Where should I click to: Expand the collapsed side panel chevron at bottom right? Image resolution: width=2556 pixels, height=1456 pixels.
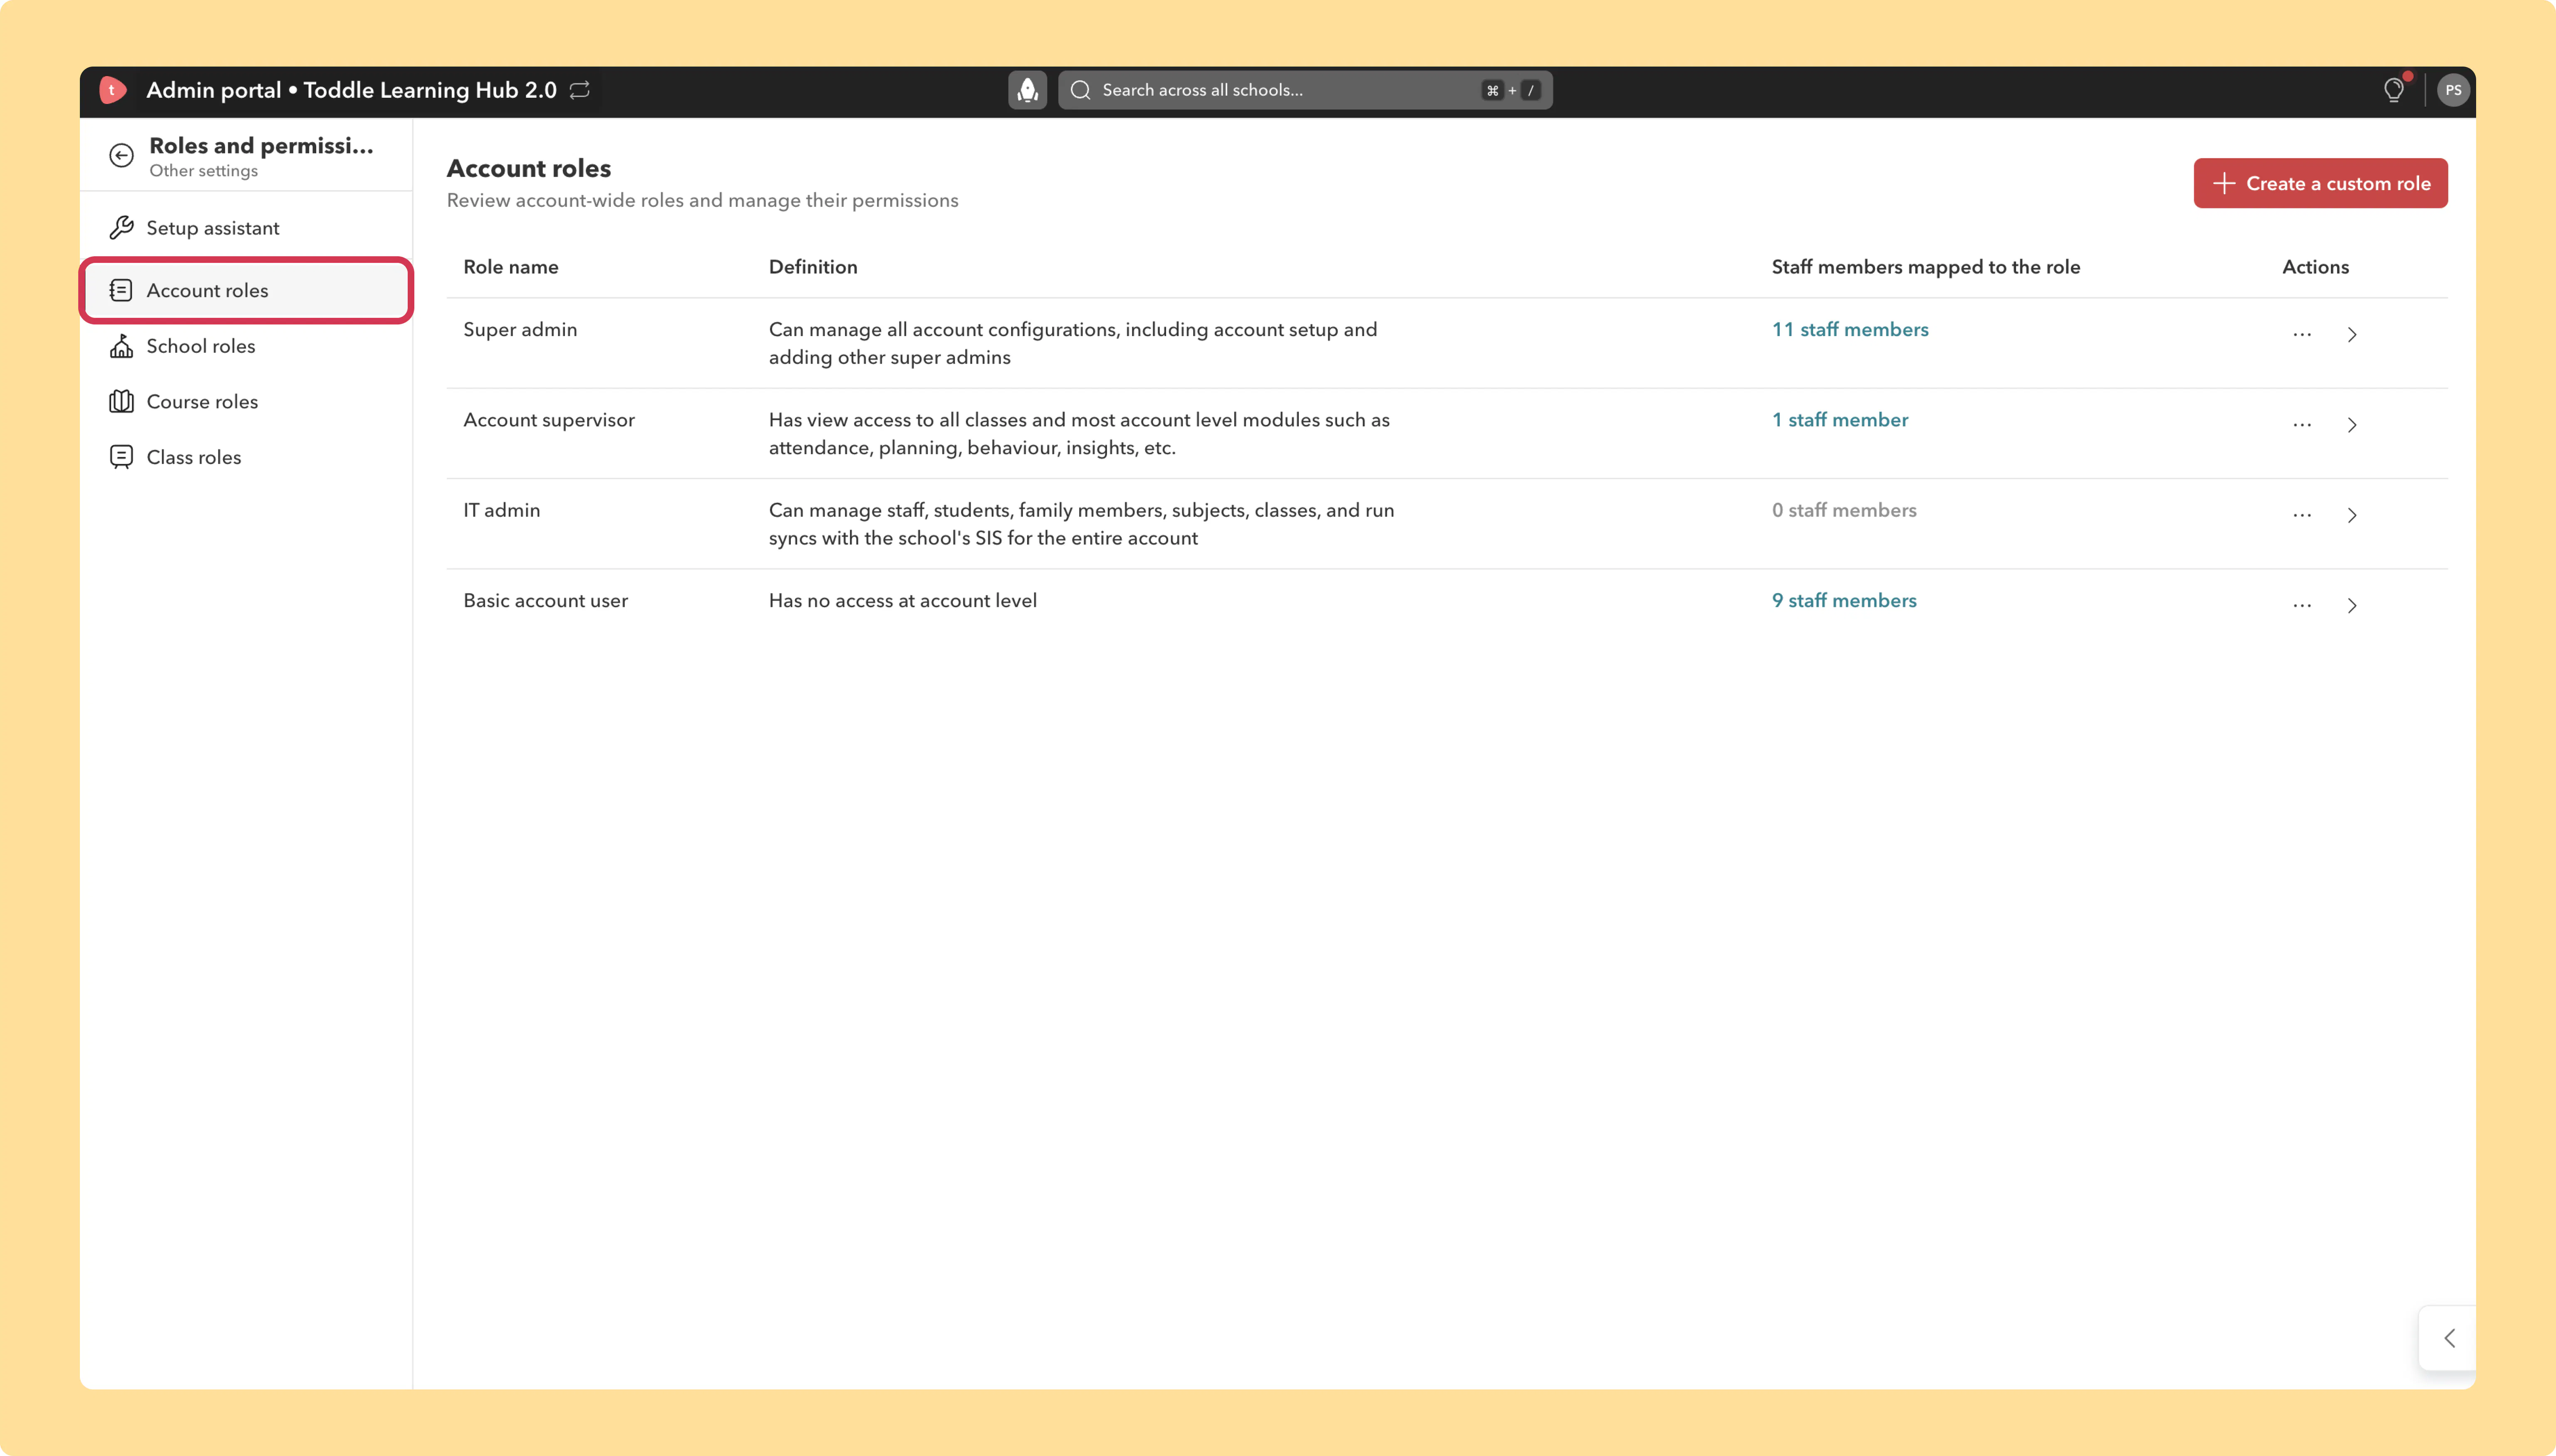(x=2449, y=1338)
